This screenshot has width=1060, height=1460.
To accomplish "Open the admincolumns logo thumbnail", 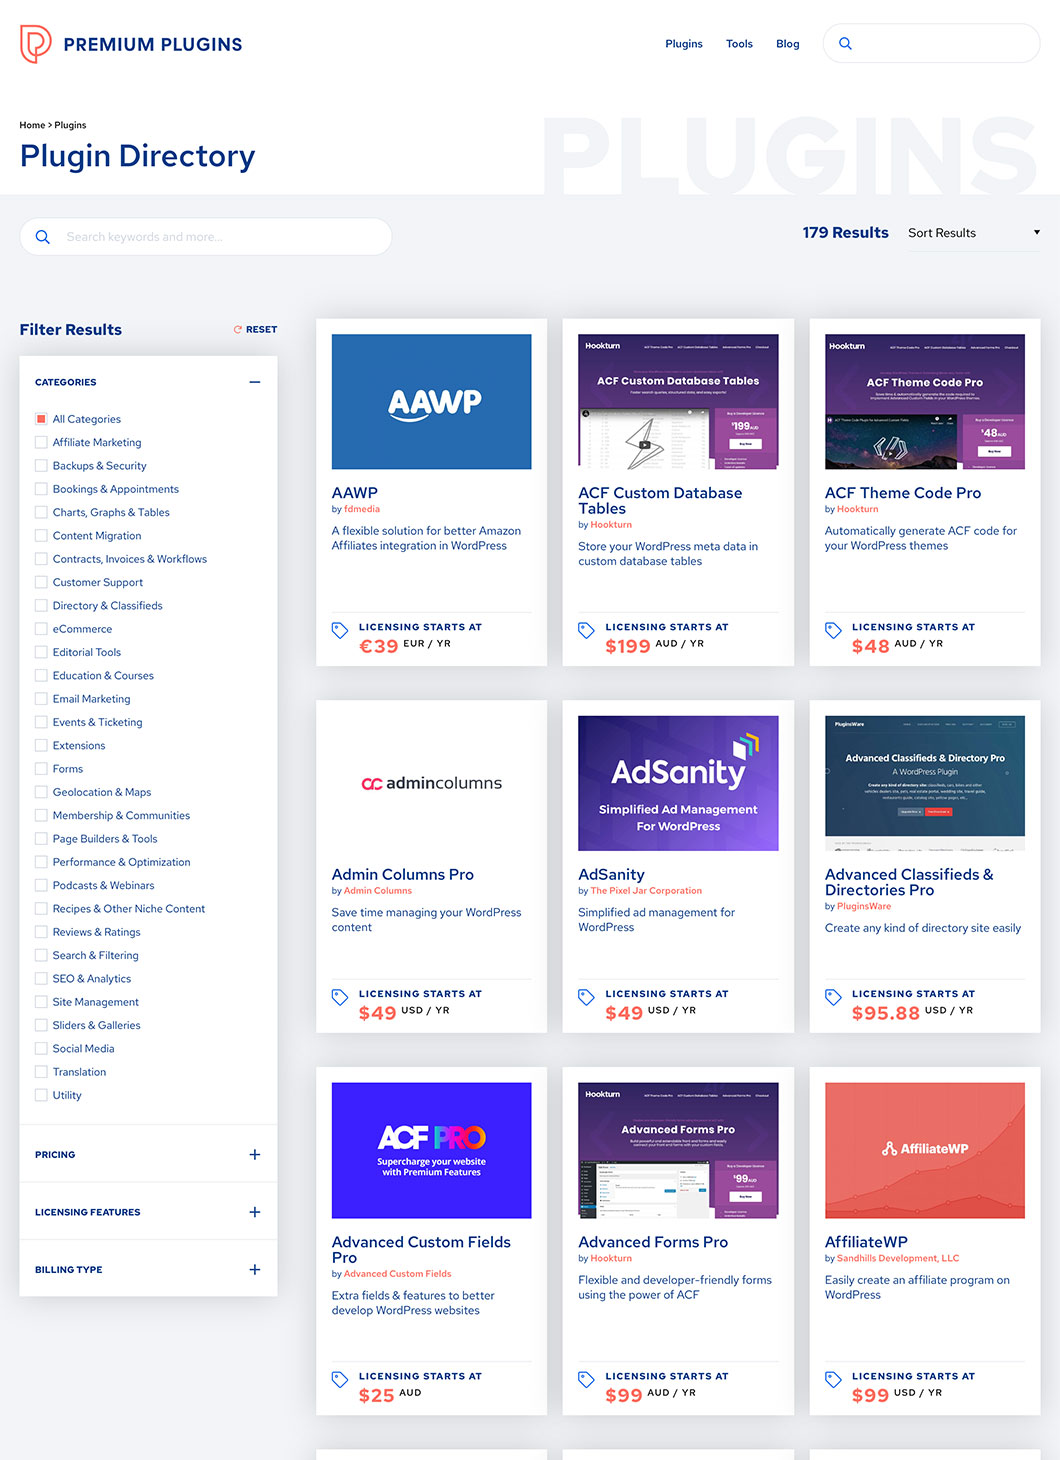I will [431, 783].
